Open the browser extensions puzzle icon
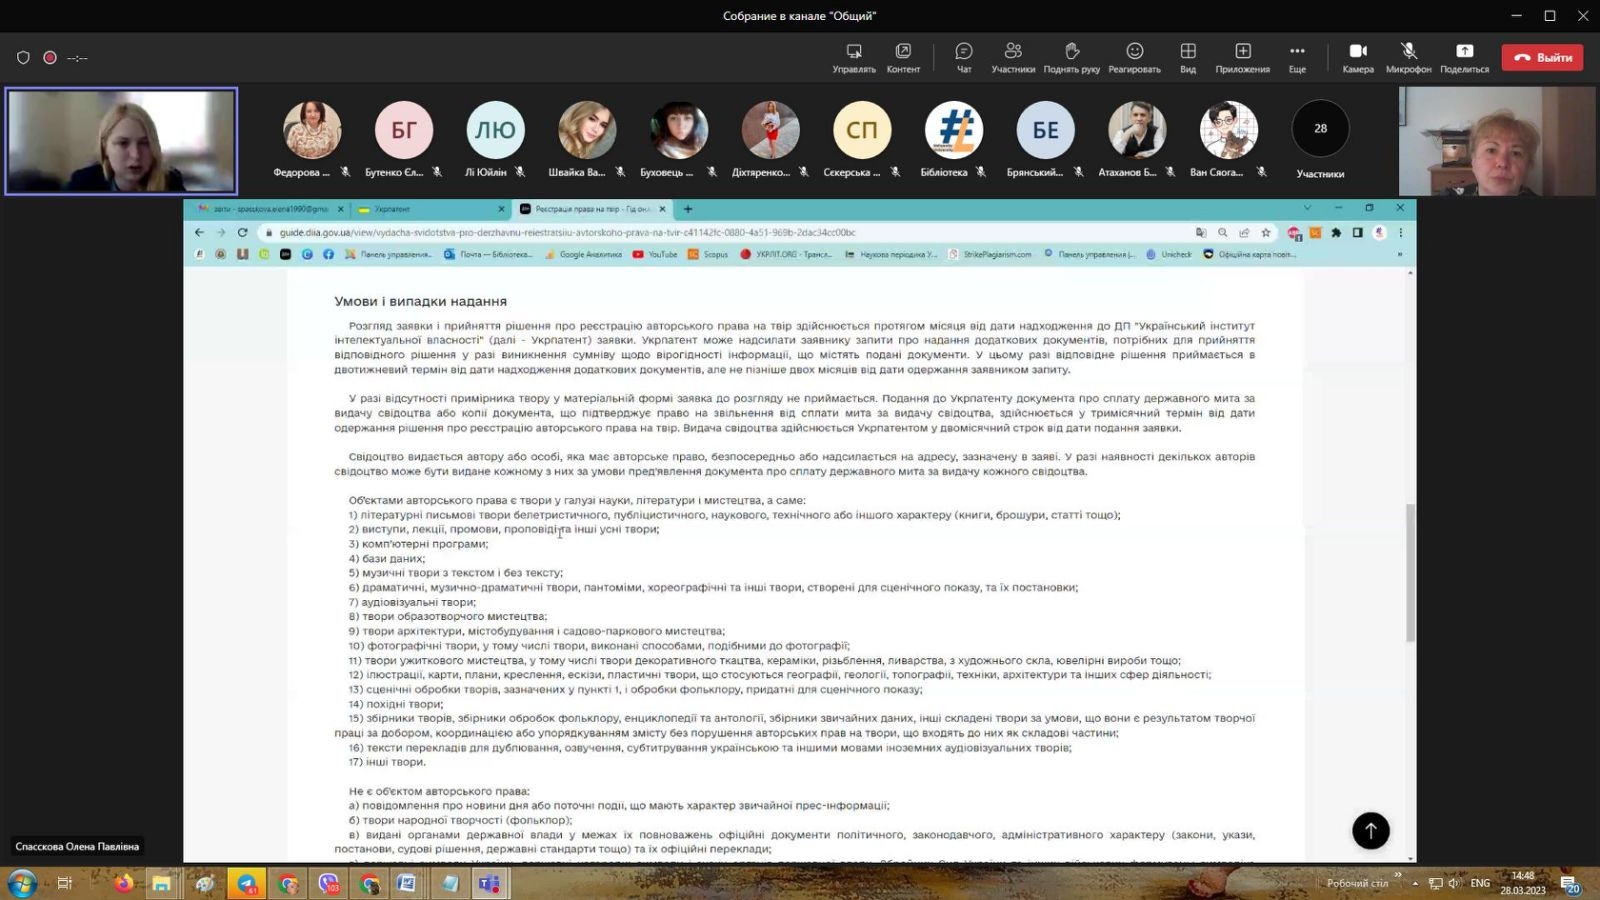 [1336, 233]
